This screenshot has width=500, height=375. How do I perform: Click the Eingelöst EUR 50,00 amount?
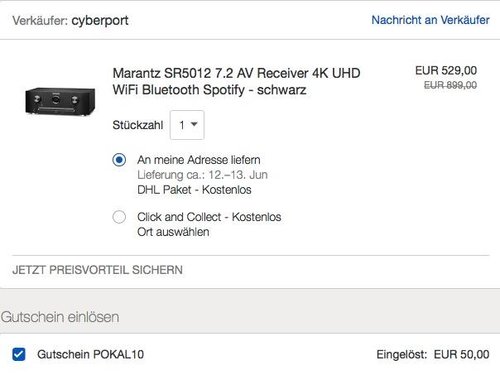433,354
